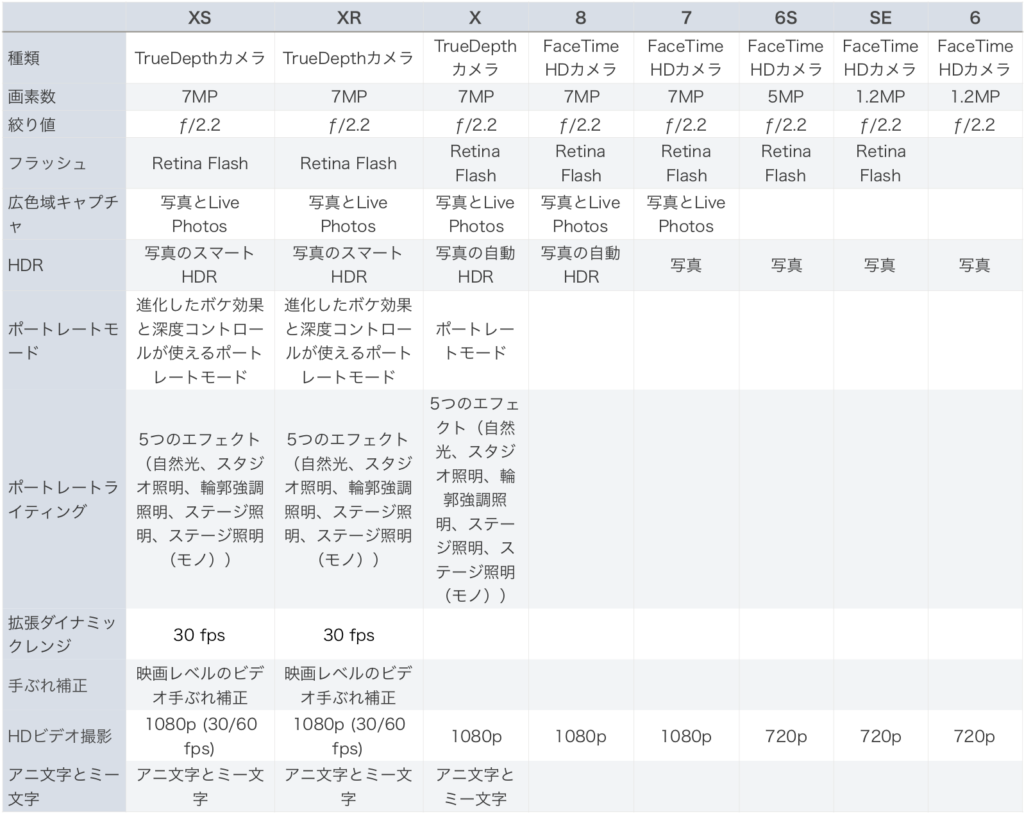Click 30 fps cell for XS
Viewport: 1024px width, 814px height.
200,634
